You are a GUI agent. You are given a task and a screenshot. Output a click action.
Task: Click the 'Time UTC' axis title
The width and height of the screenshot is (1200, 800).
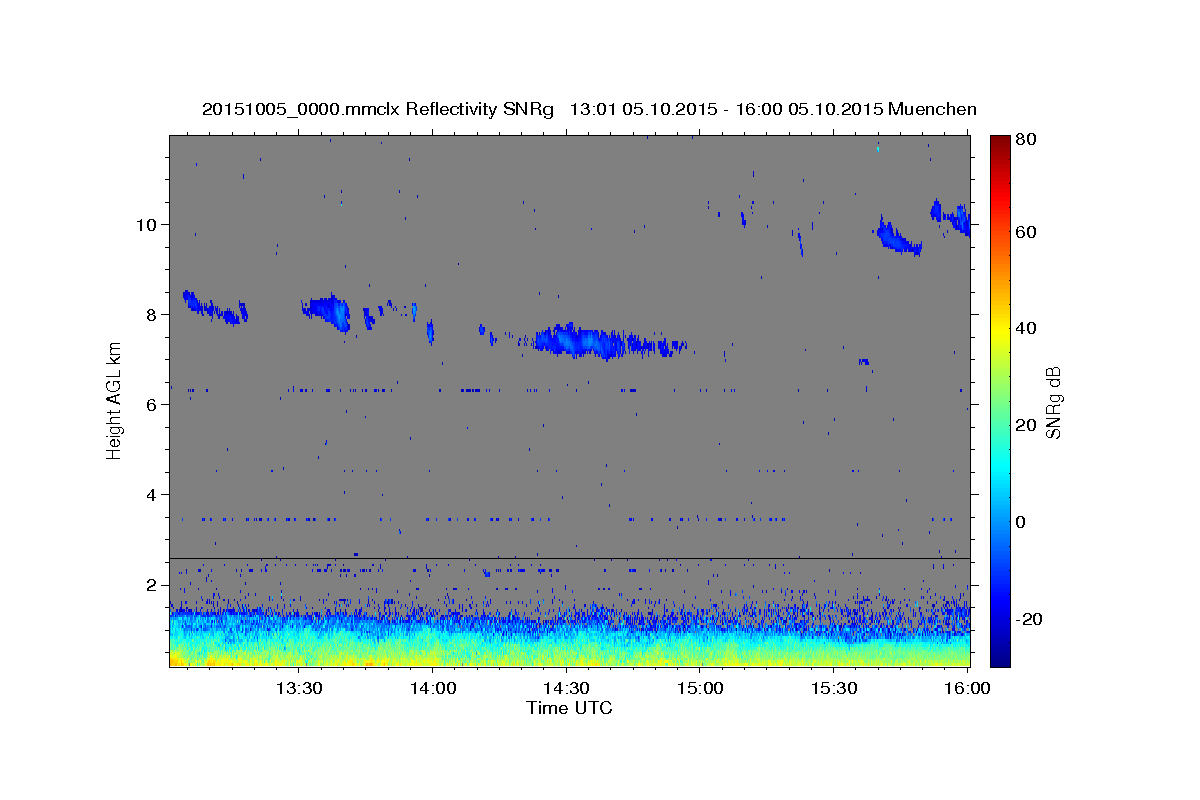click(569, 708)
